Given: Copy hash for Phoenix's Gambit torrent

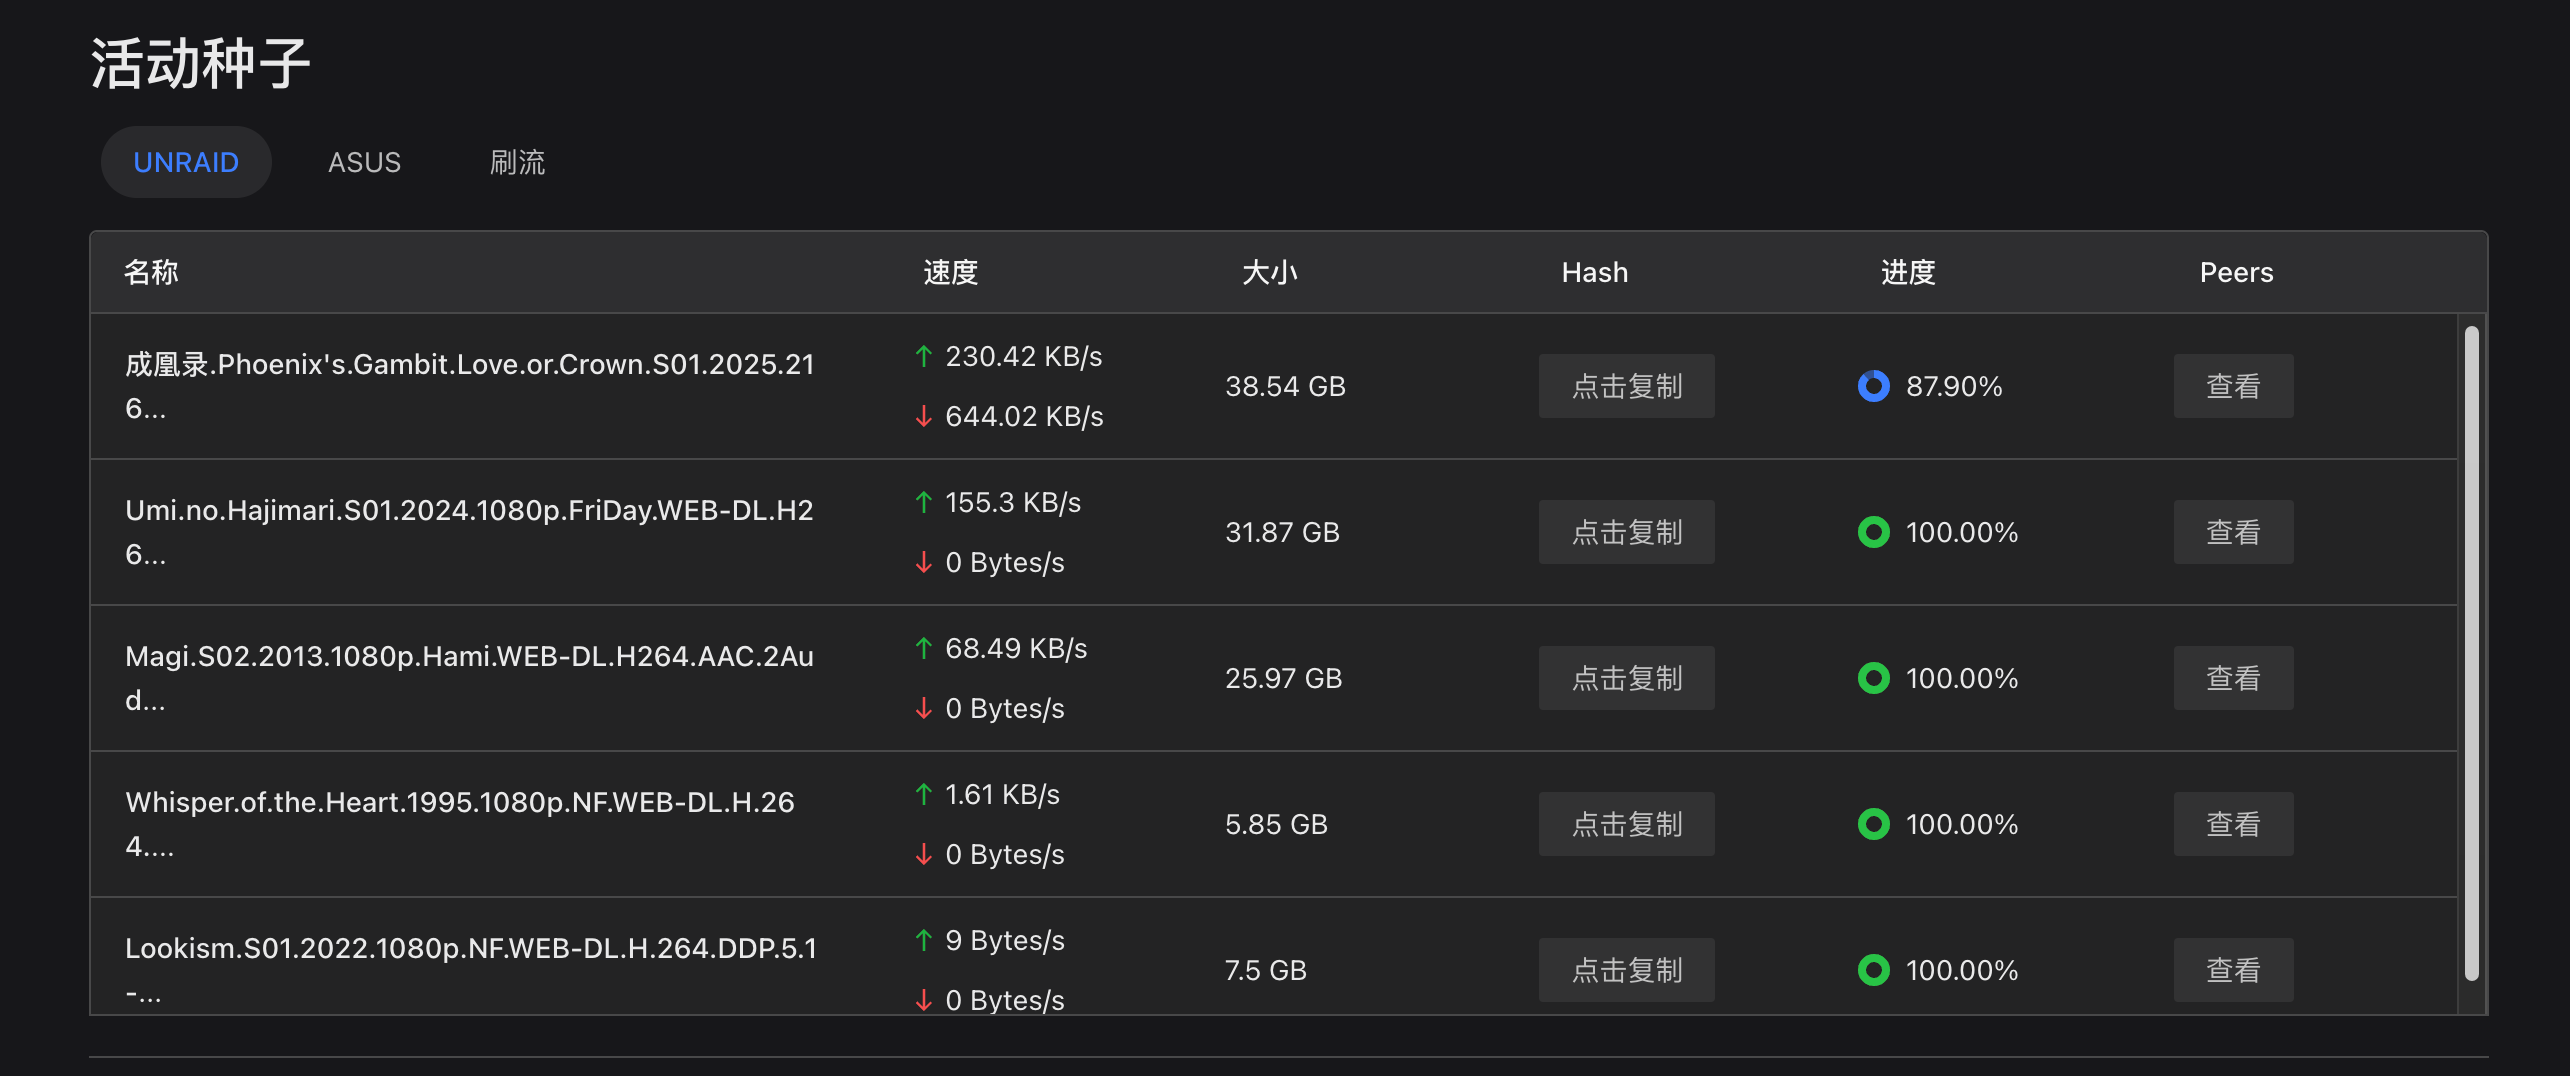Looking at the screenshot, I should [1626, 386].
